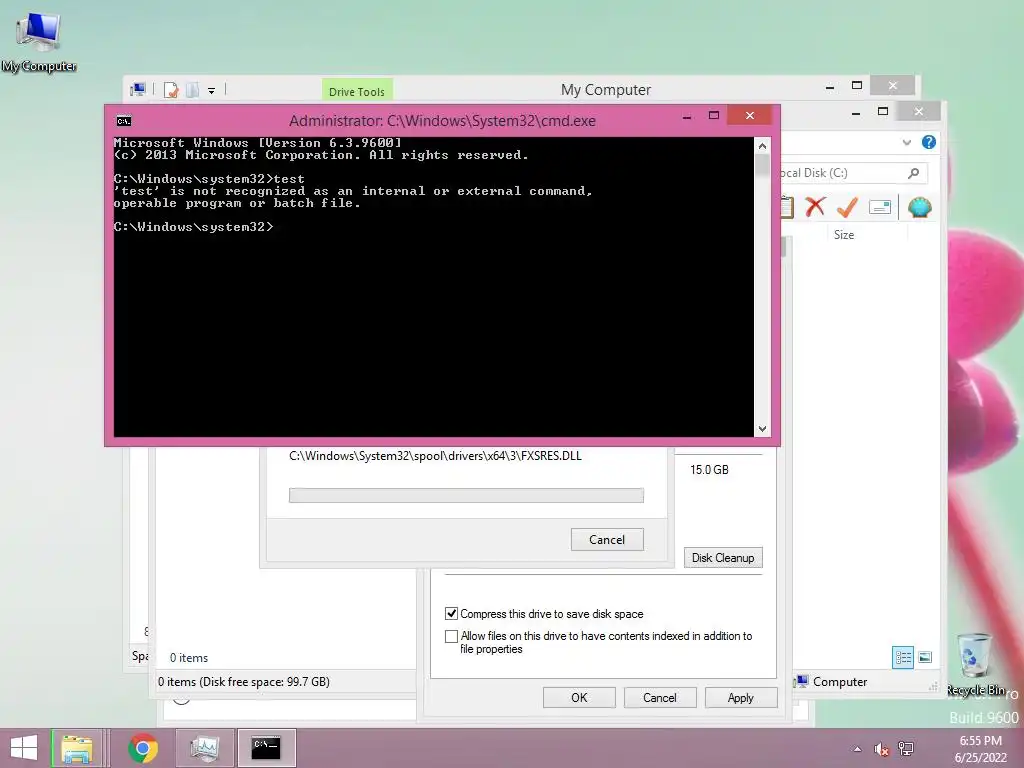Click the cmd.exe window title icon
This screenshot has width=1024, height=768.
tap(123, 121)
